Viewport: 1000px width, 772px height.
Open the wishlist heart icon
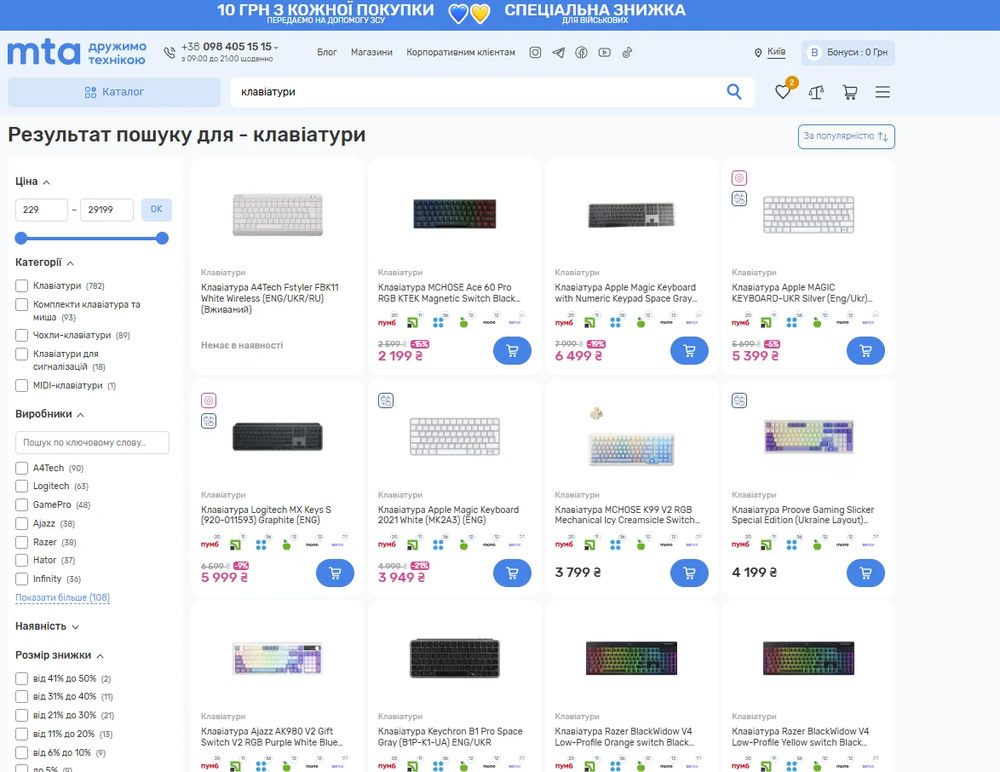click(x=783, y=92)
